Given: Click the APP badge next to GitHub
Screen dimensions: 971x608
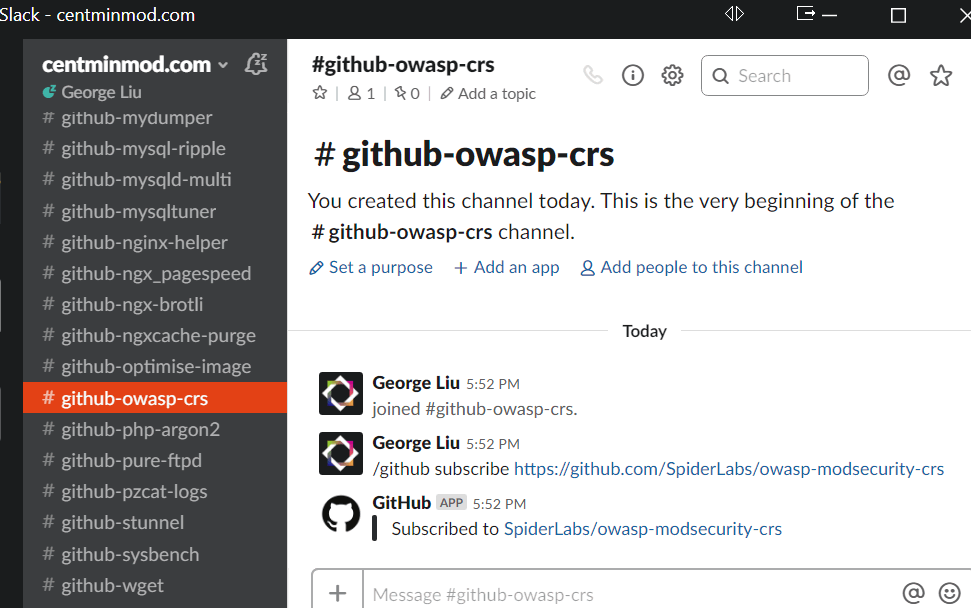Looking at the screenshot, I should [x=451, y=503].
